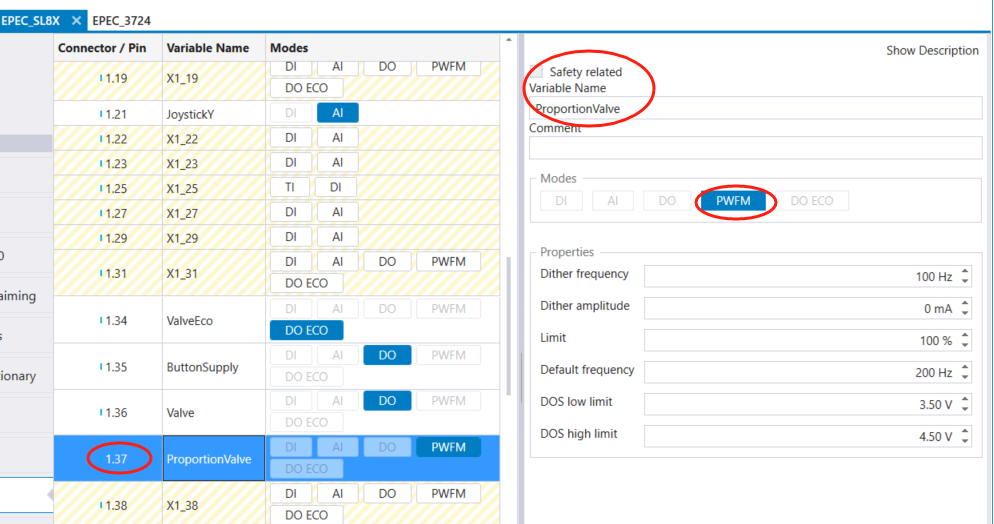Increase Dither frequency with up arrow
The width and height of the screenshot is (994, 524).
(965, 272)
